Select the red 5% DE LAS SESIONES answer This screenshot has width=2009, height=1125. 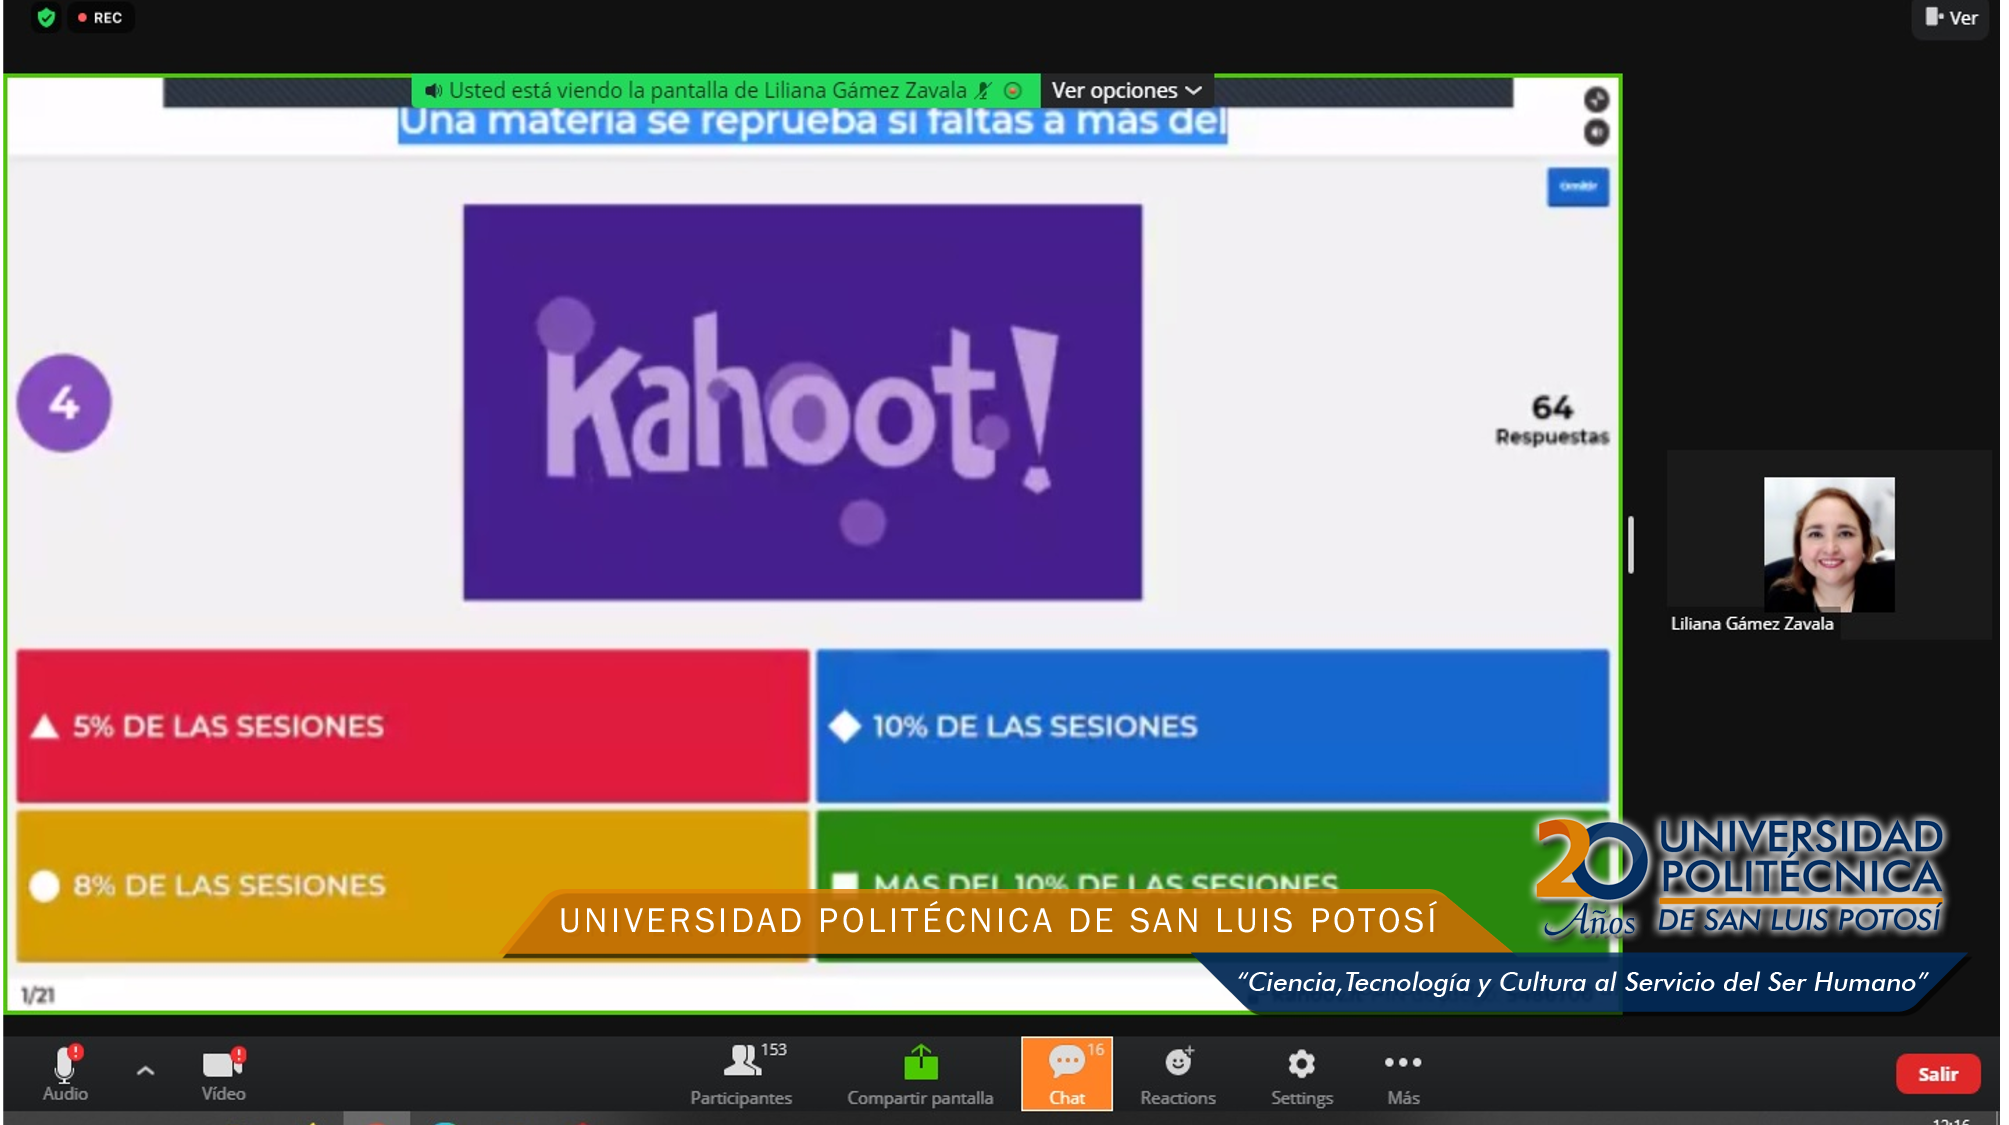(x=412, y=726)
